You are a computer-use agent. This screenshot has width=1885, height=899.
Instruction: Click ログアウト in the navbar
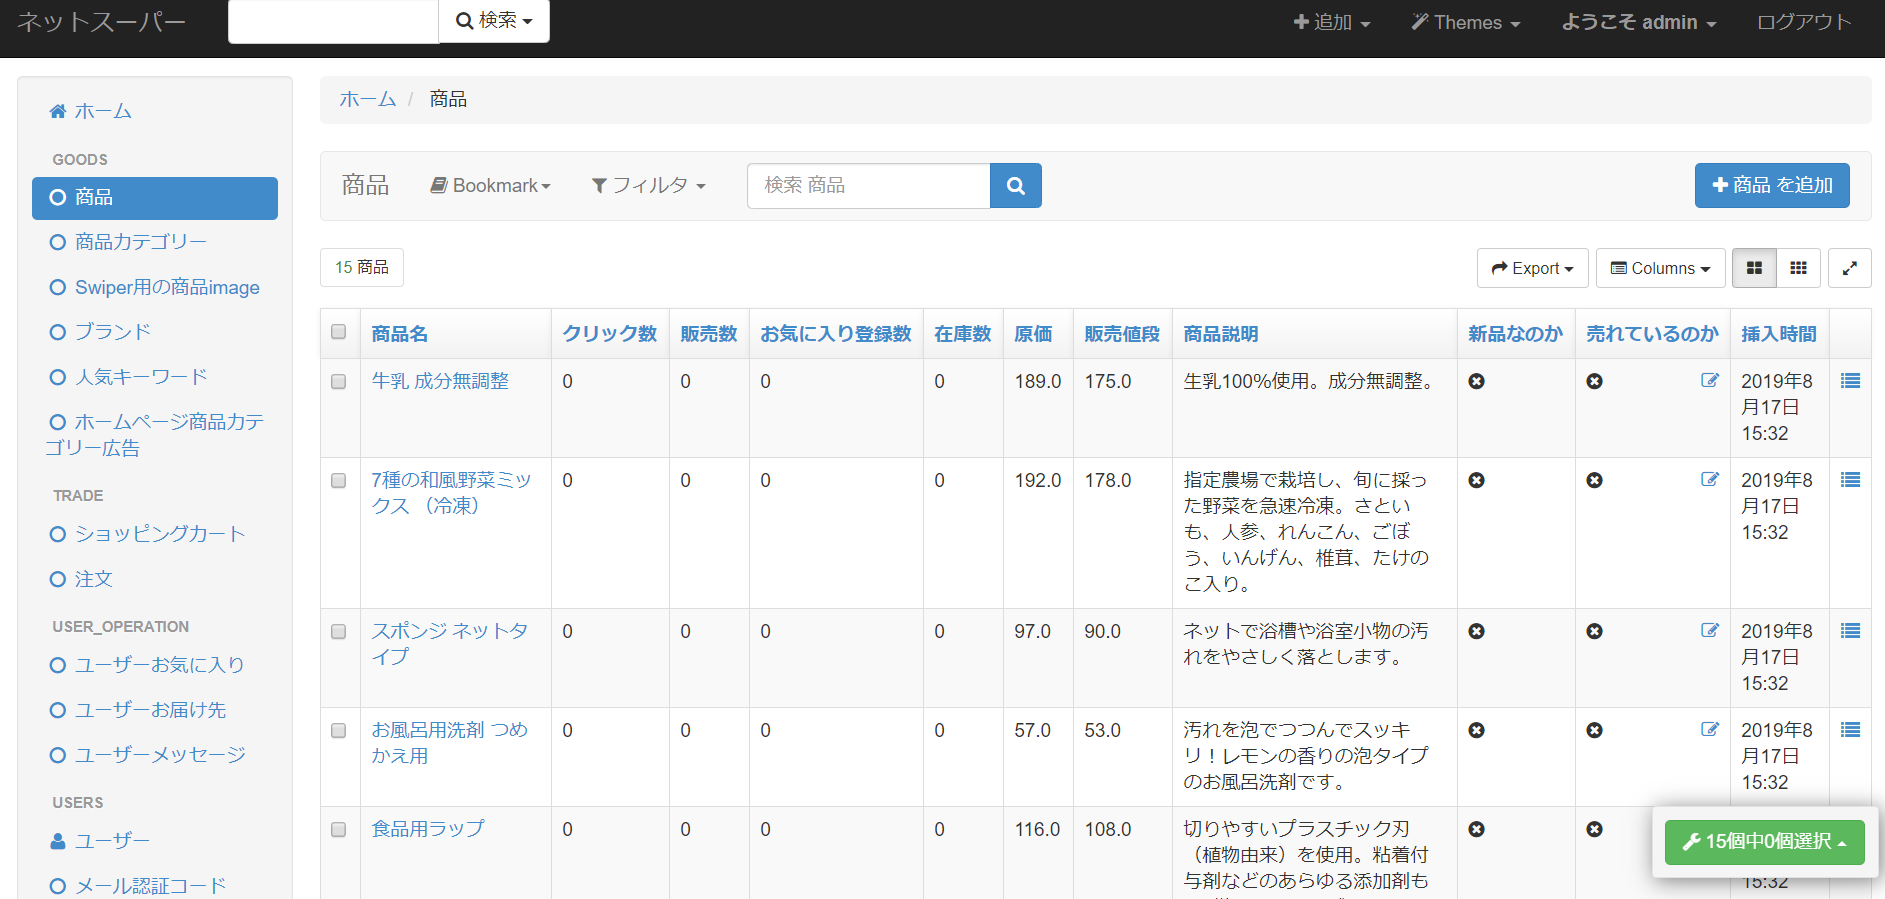click(1804, 22)
